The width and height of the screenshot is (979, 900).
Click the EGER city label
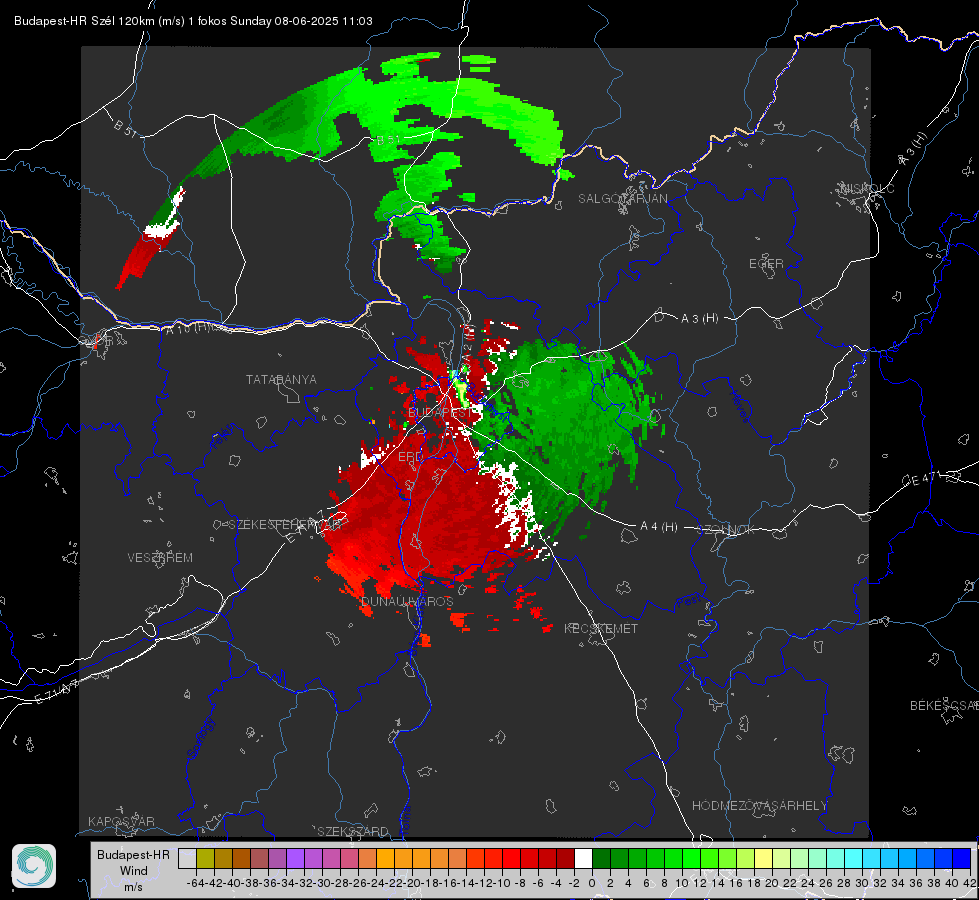(x=766, y=264)
